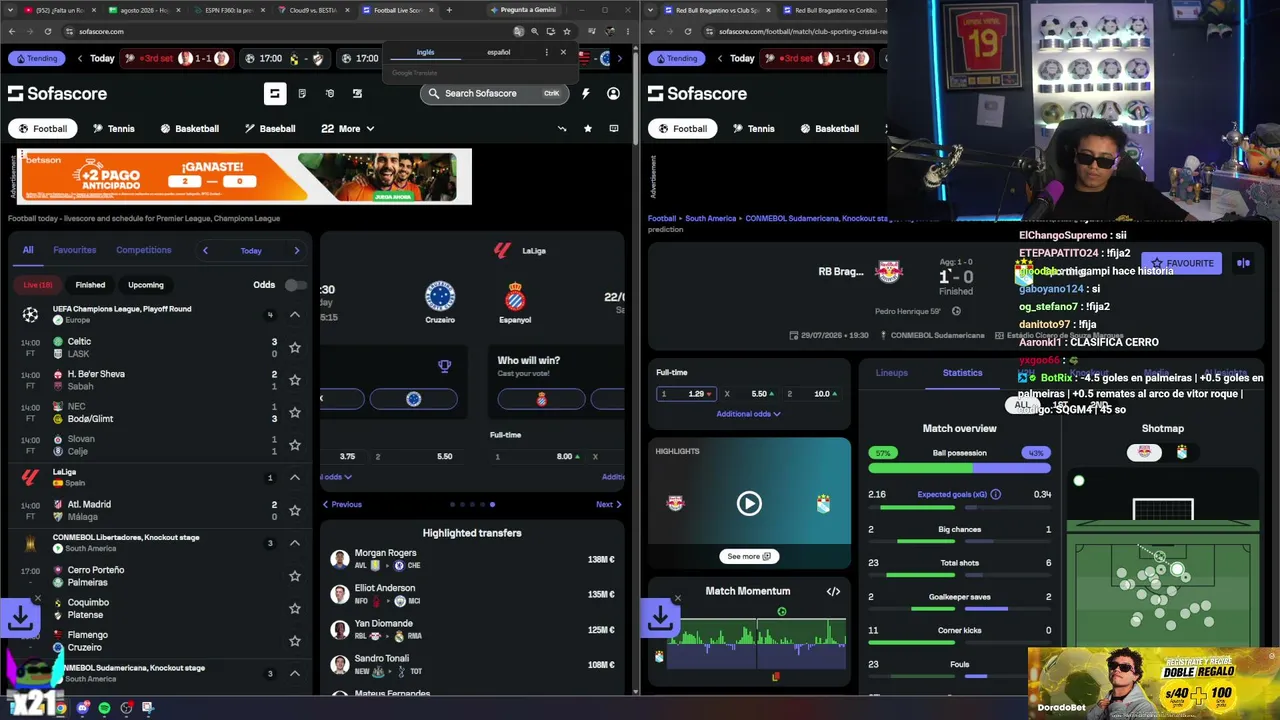Click the star favourites icon in sports bar
The image size is (1280, 720).
[588, 128]
